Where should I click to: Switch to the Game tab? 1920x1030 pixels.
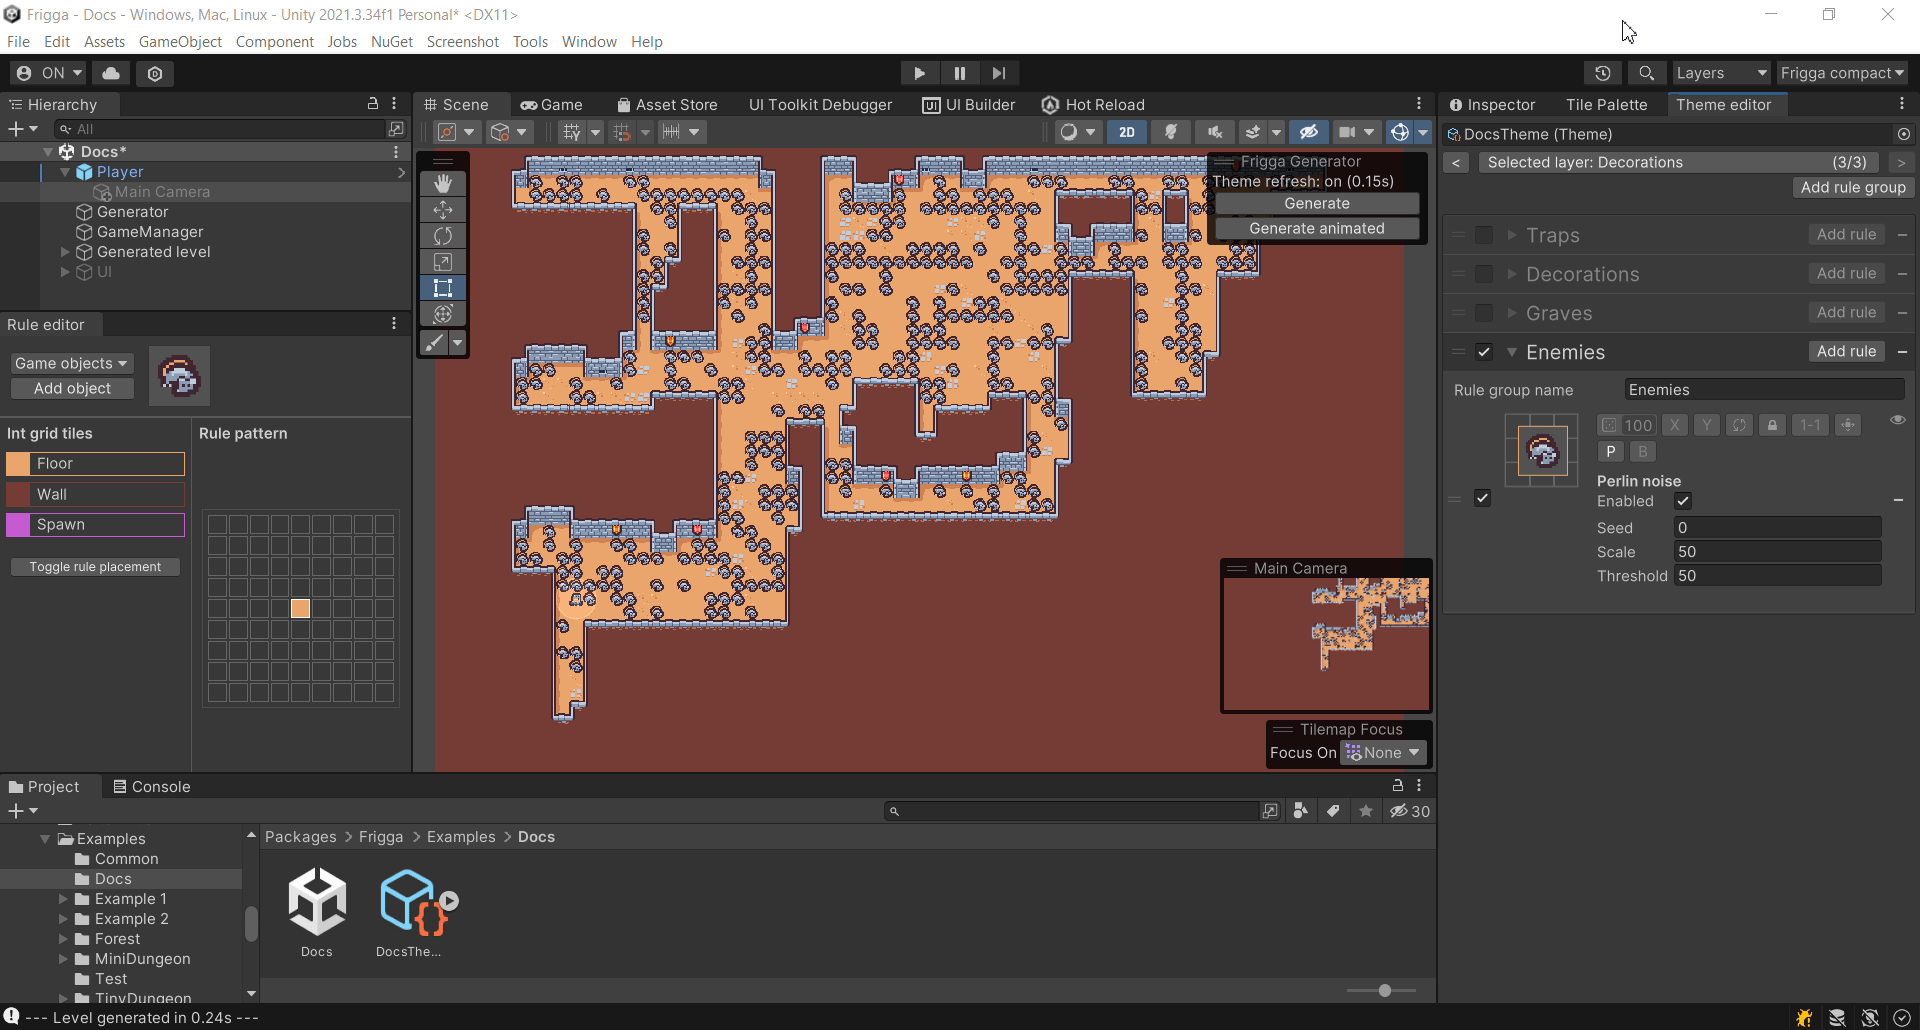click(x=551, y=104)
